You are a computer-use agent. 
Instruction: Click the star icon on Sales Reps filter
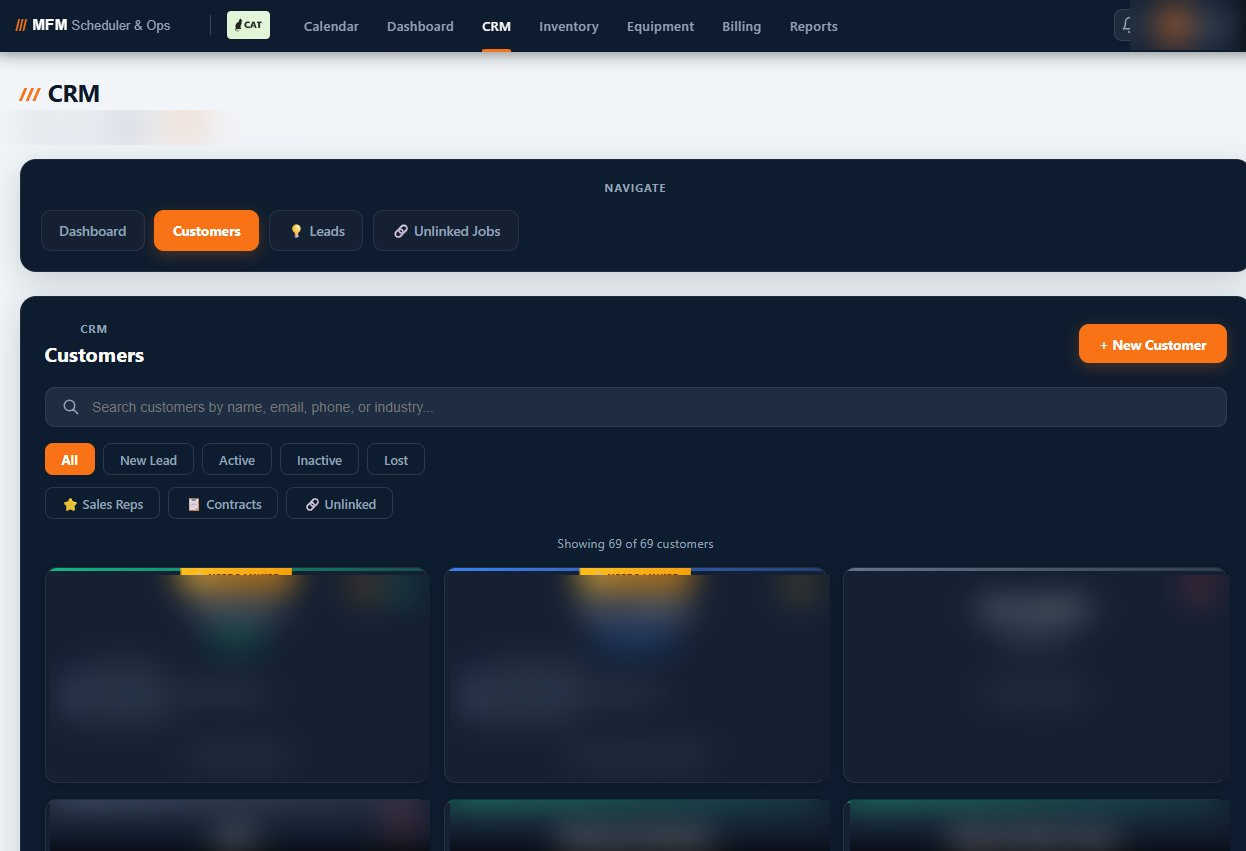[x=68, y=503]
